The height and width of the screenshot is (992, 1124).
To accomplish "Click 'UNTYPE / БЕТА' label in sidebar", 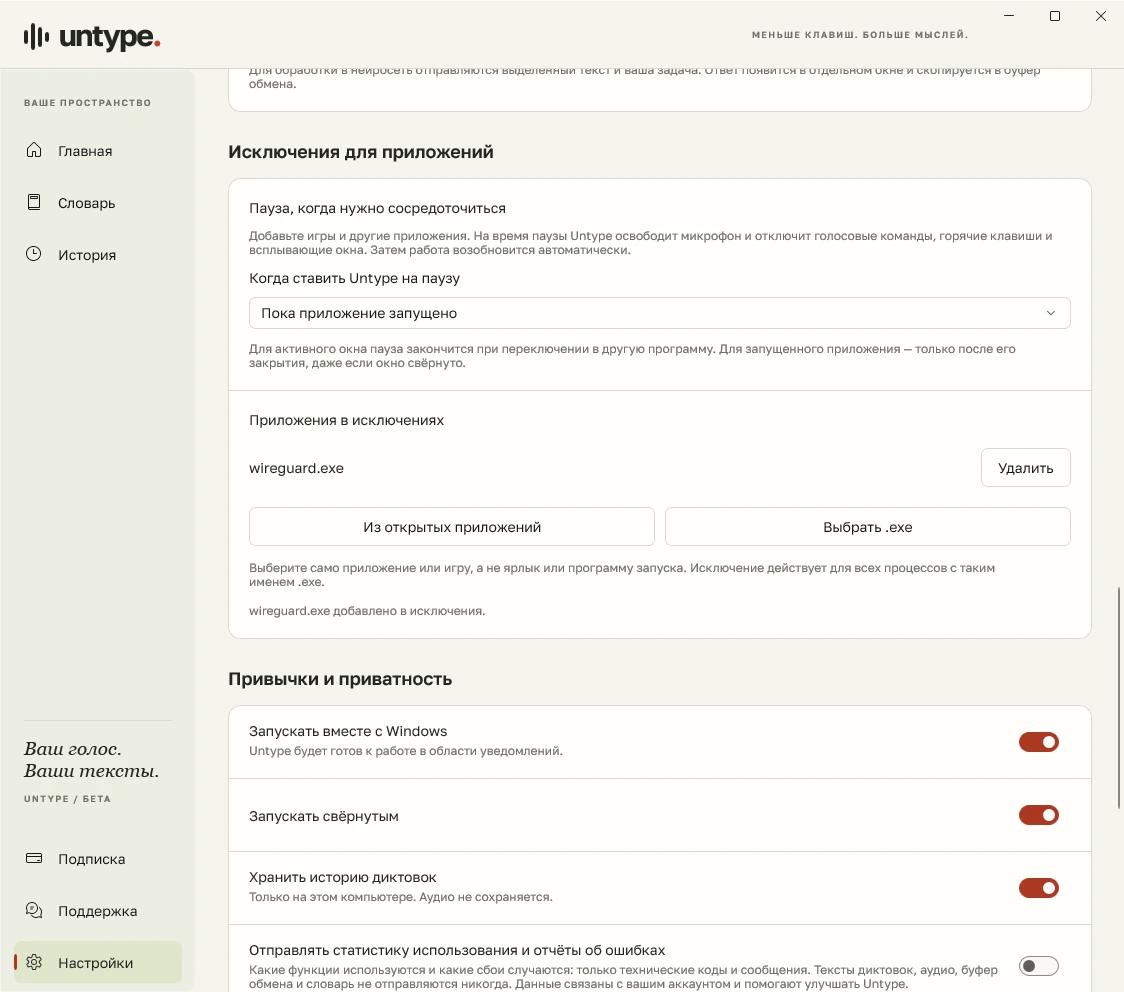I will pos(67,798).
